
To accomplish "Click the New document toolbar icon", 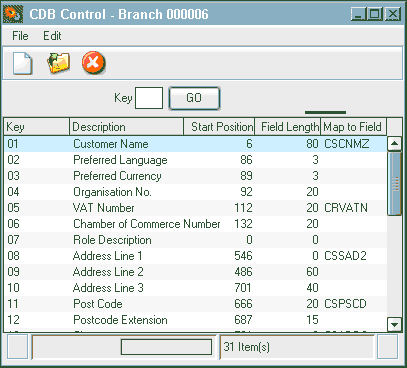I will click(x=23, y=63).
